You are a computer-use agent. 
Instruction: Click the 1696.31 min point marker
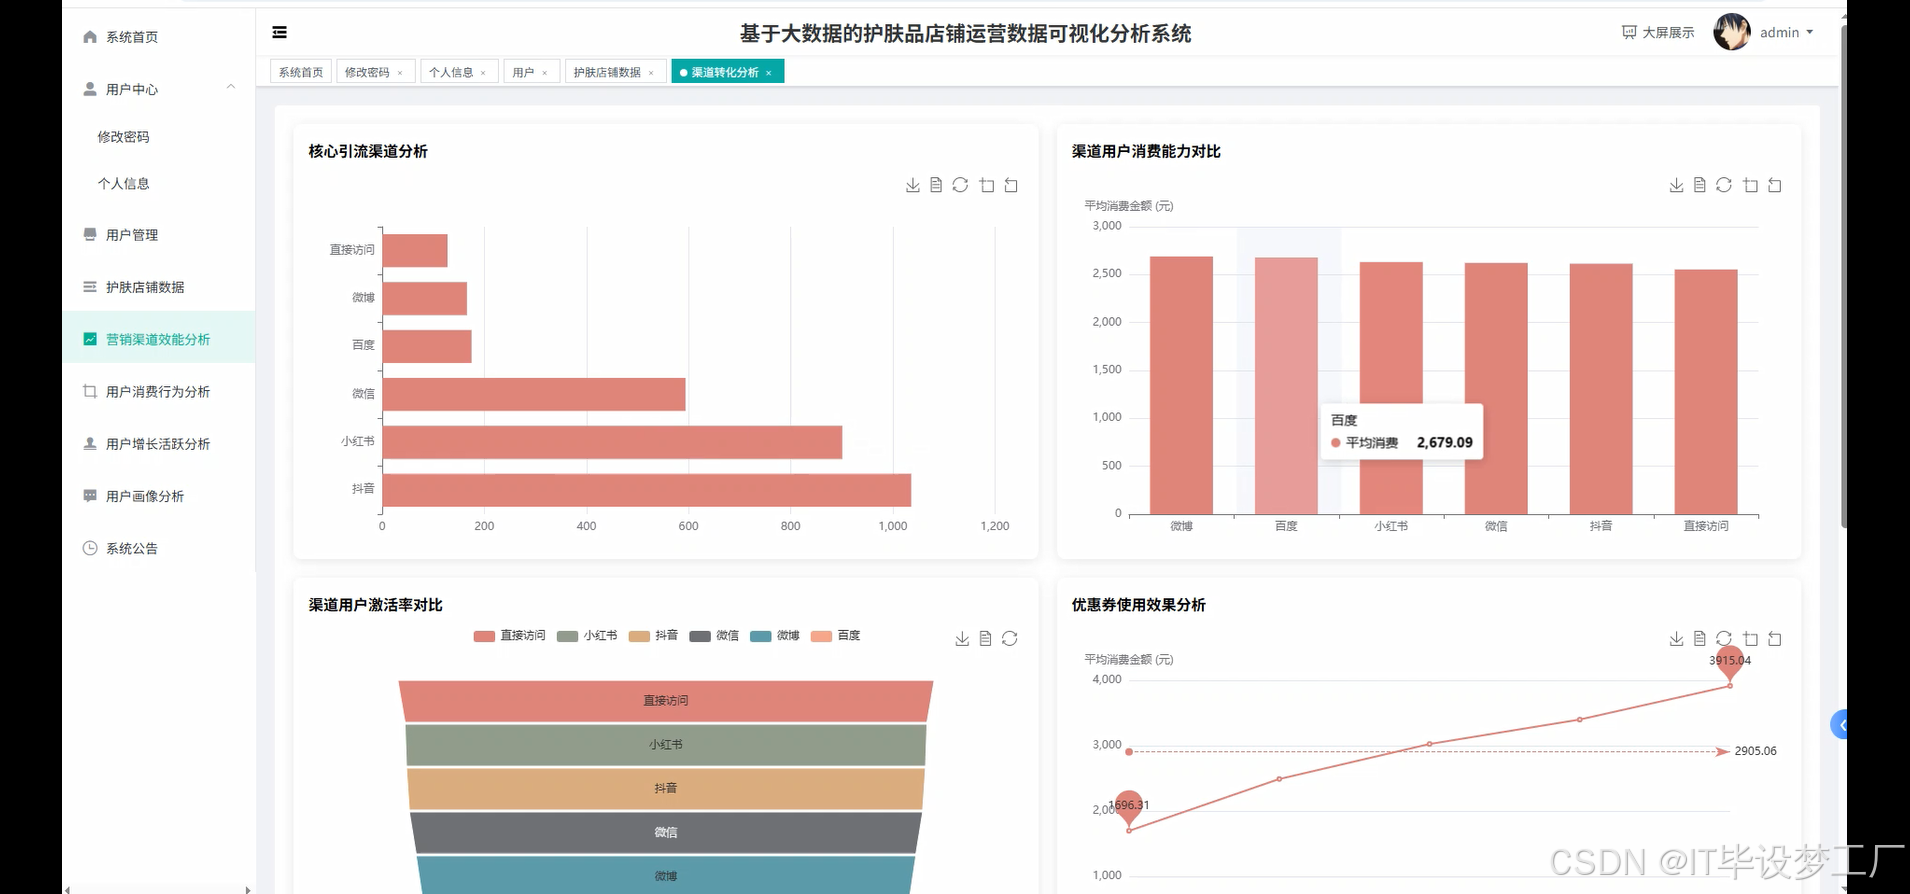tap(1129, 808)
